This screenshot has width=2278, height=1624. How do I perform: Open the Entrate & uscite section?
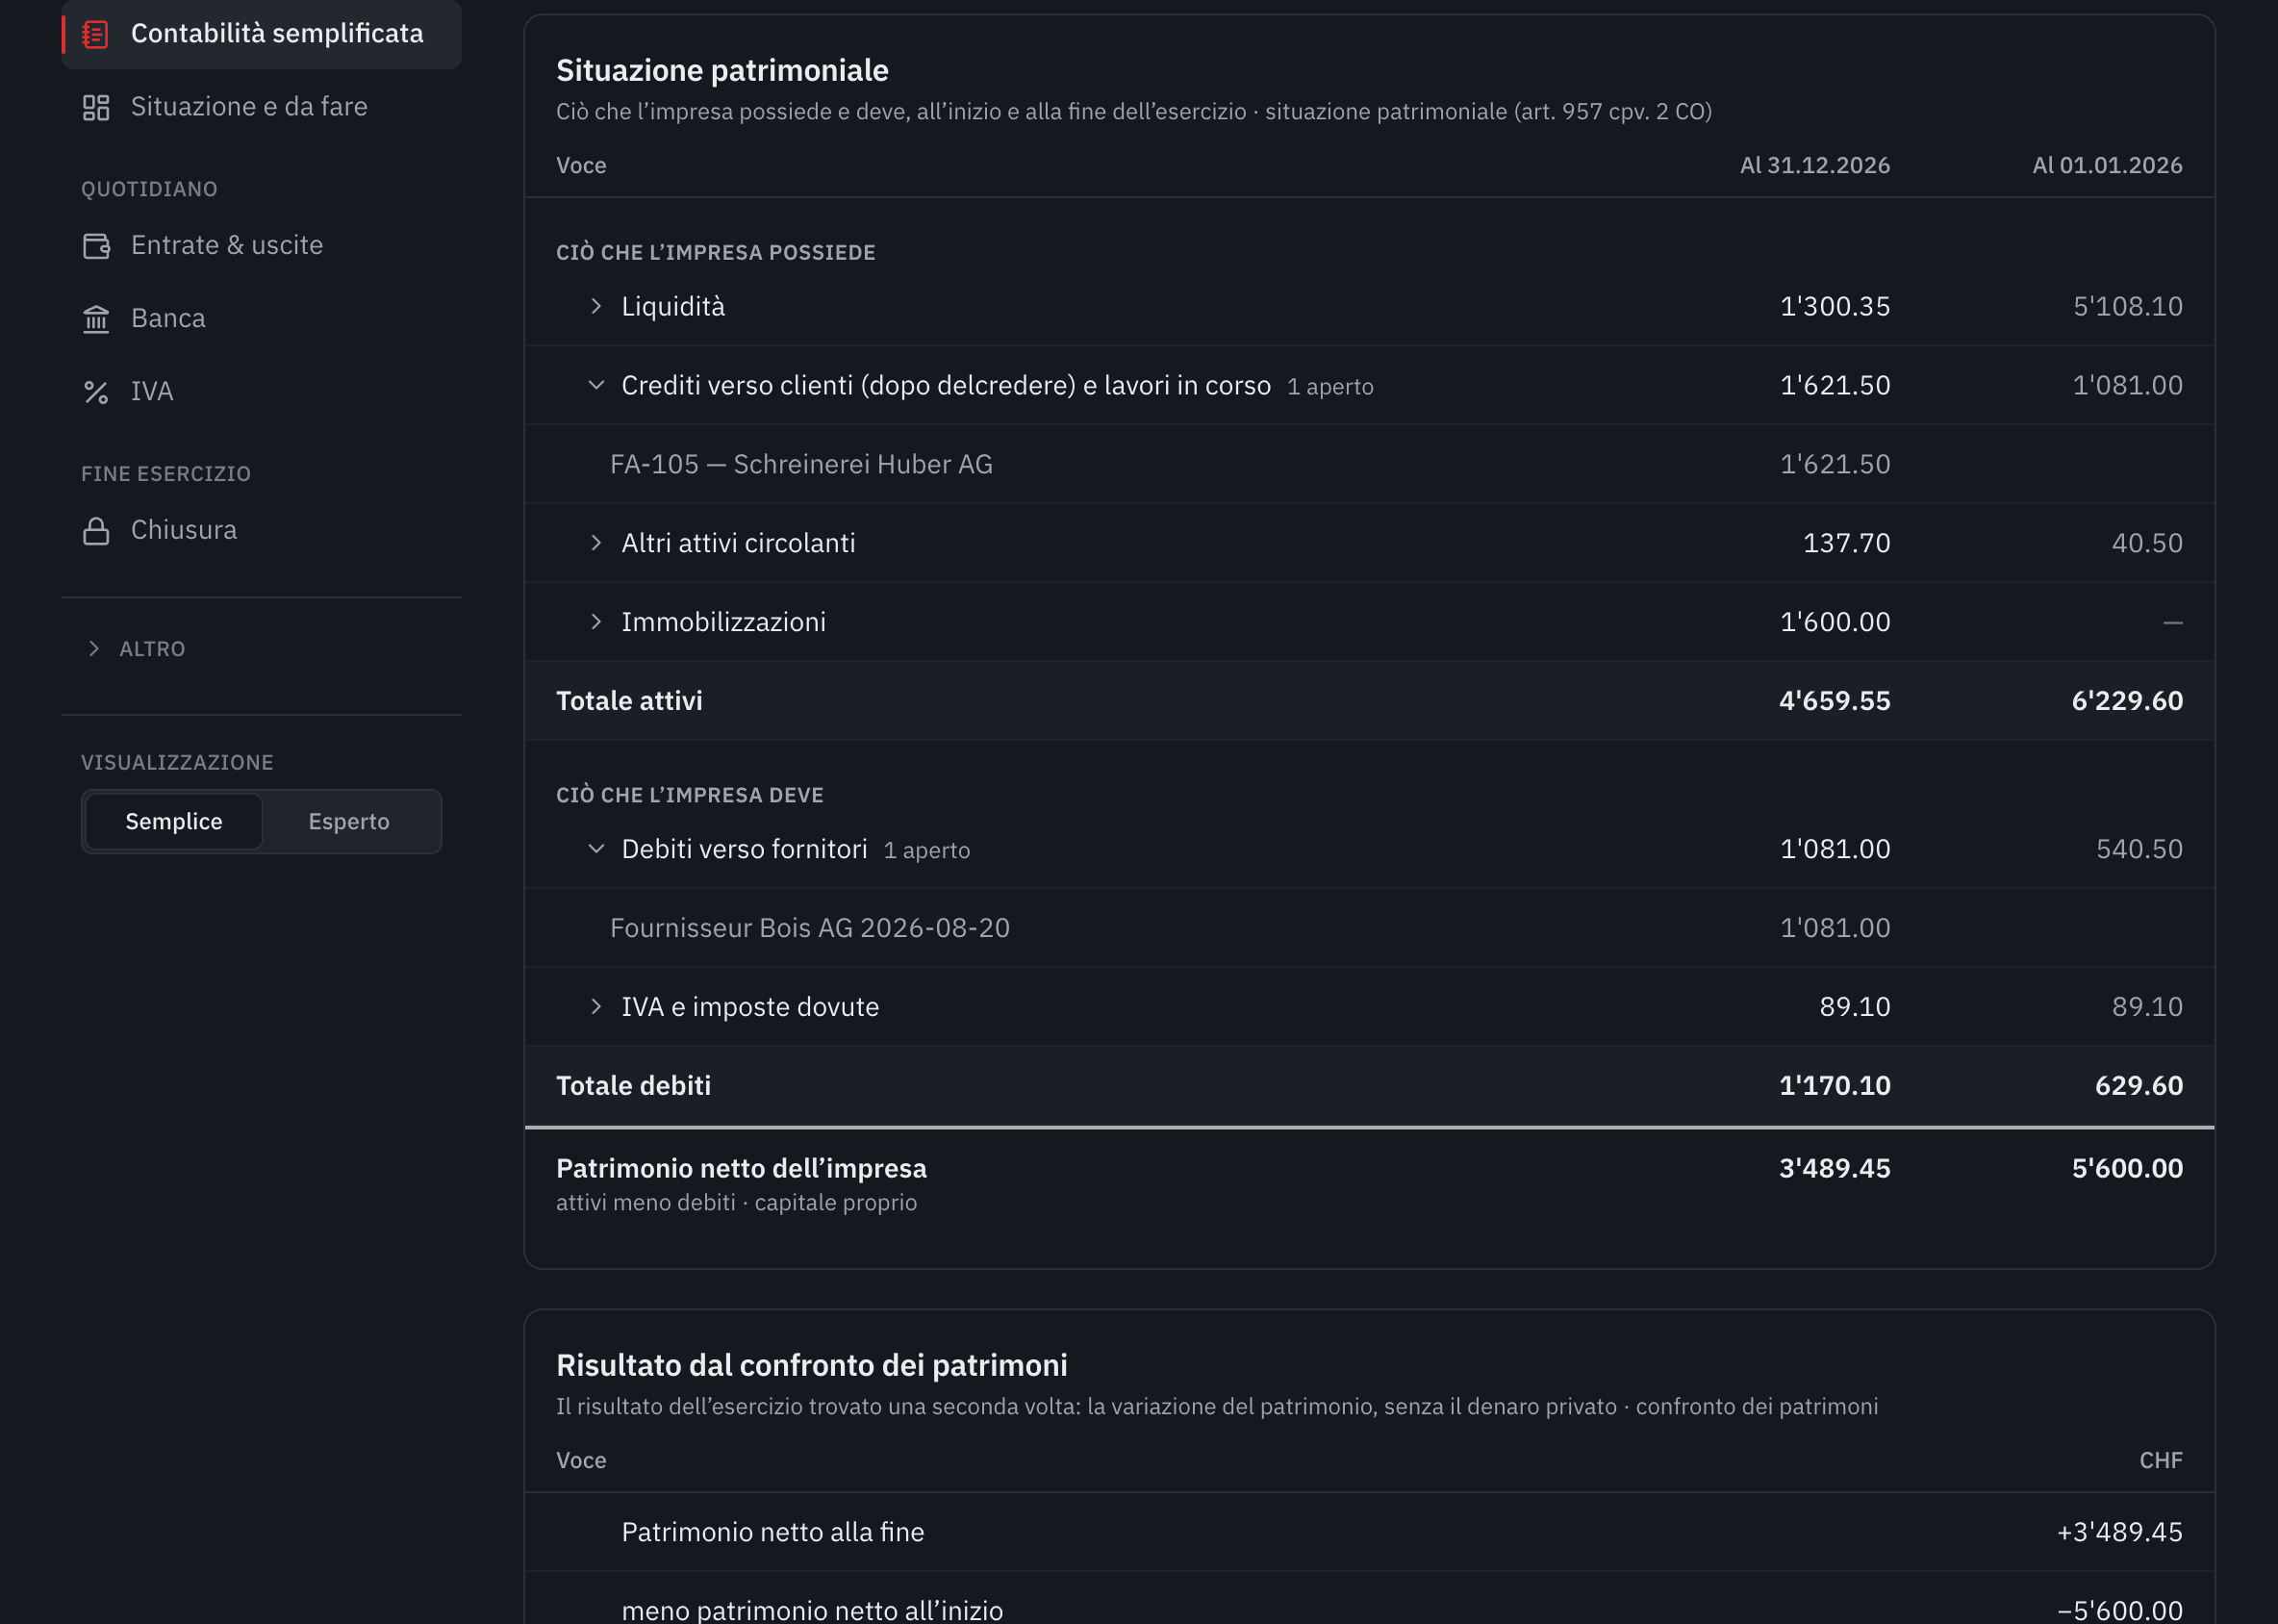point(261,245)
